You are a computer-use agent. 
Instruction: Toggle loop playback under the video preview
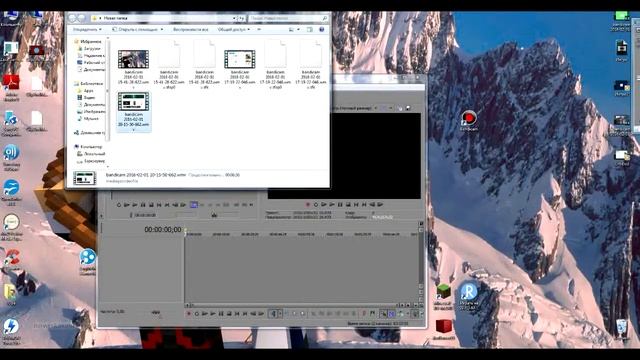tap(316, 204)
